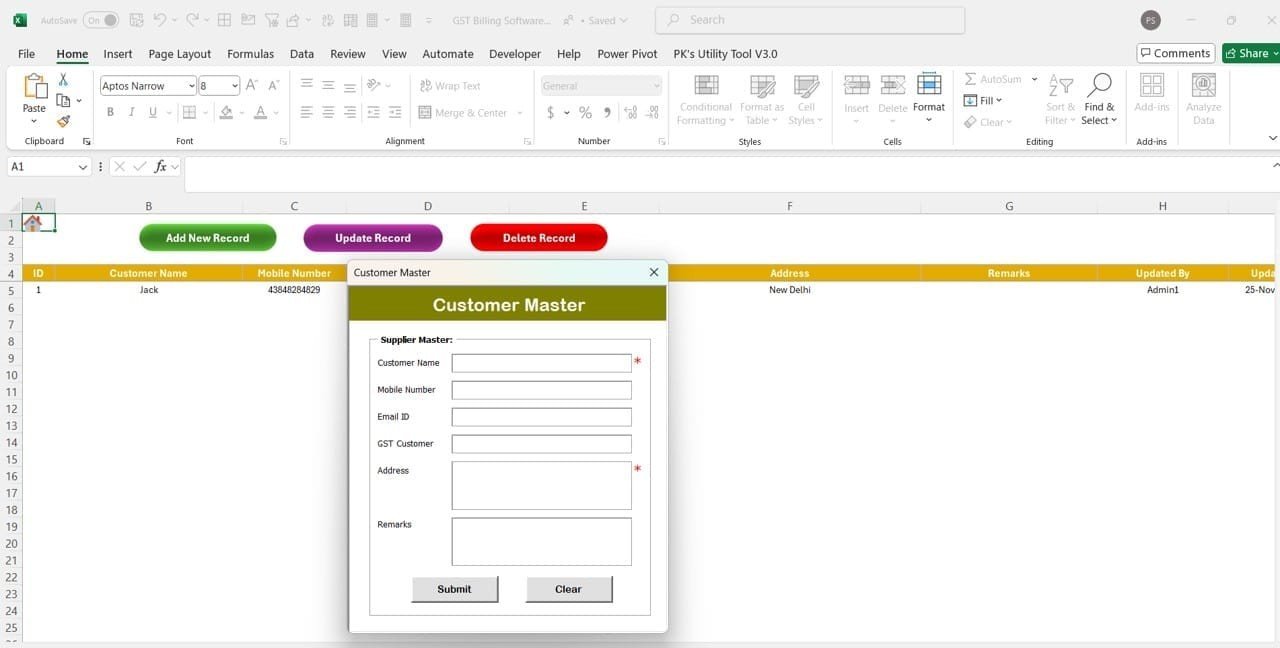
Task: Click the GST Customer input field
Action: [x=541, y=444]
